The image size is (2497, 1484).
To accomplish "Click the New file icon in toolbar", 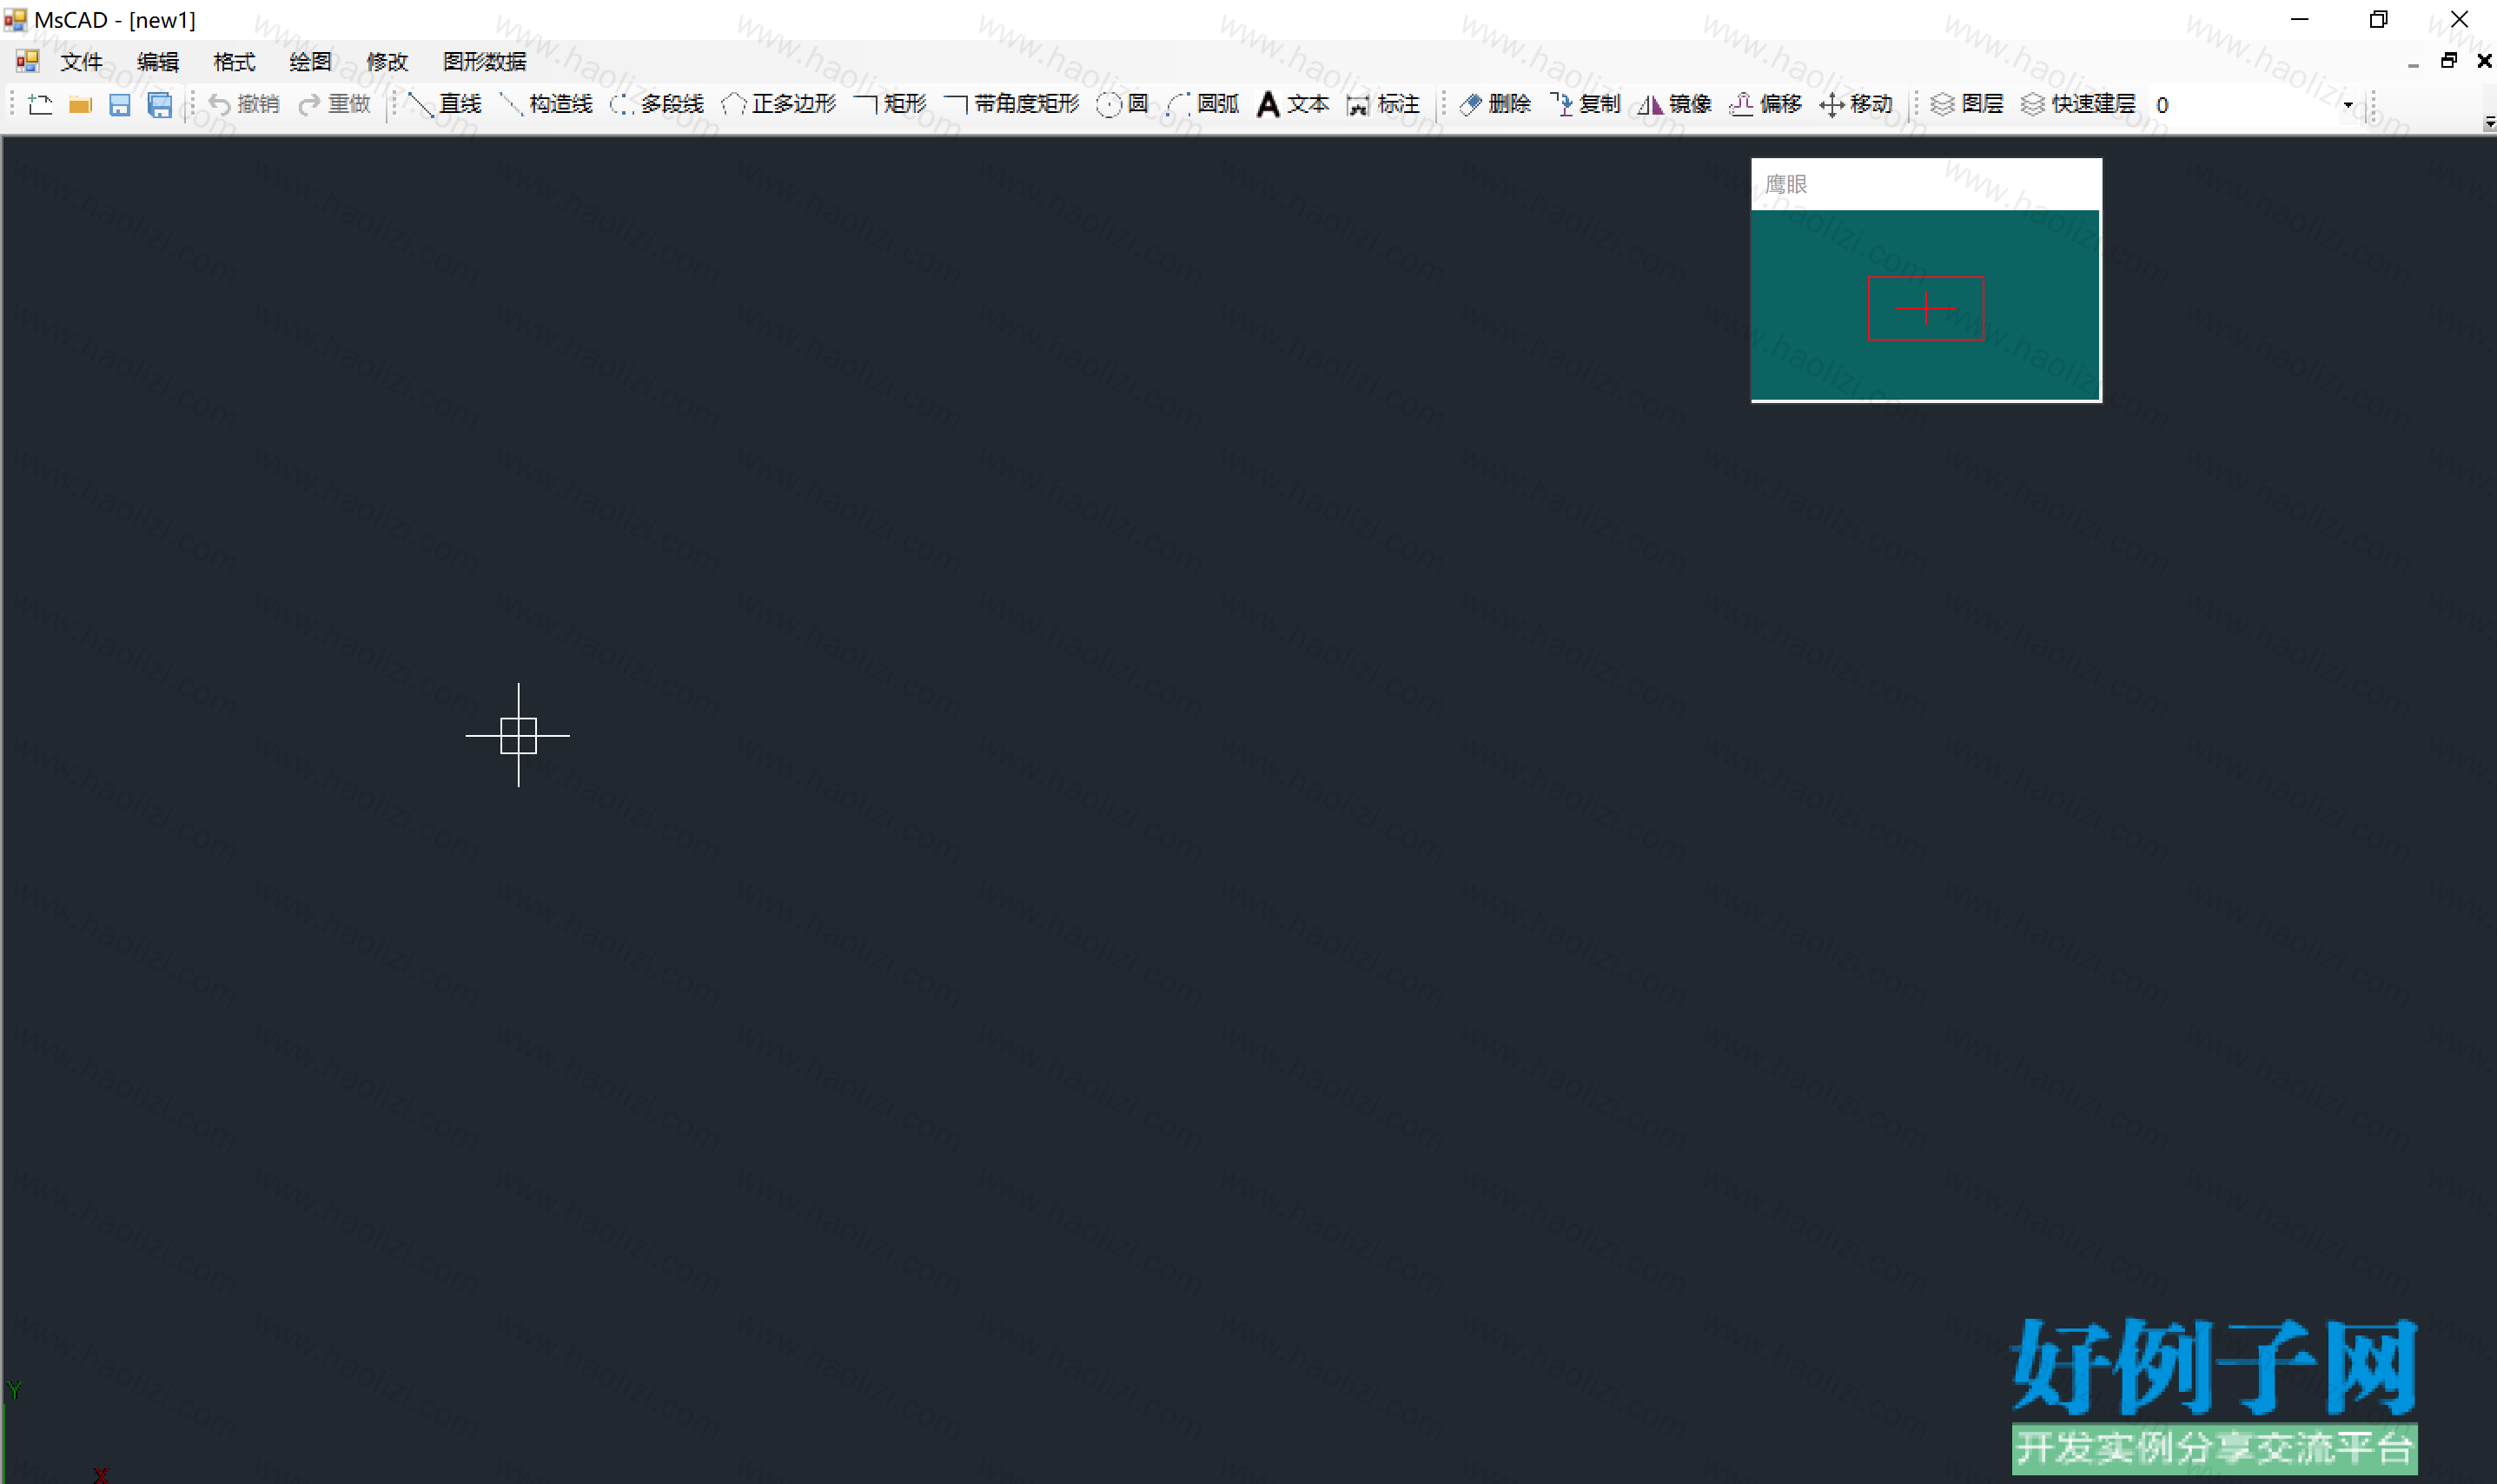I will [x=40, y=104].
